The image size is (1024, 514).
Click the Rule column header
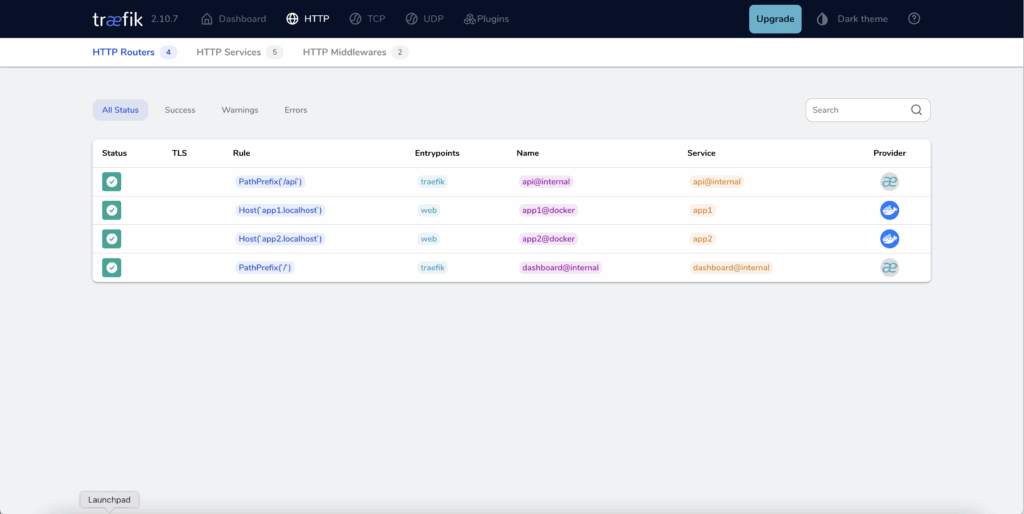242,153
